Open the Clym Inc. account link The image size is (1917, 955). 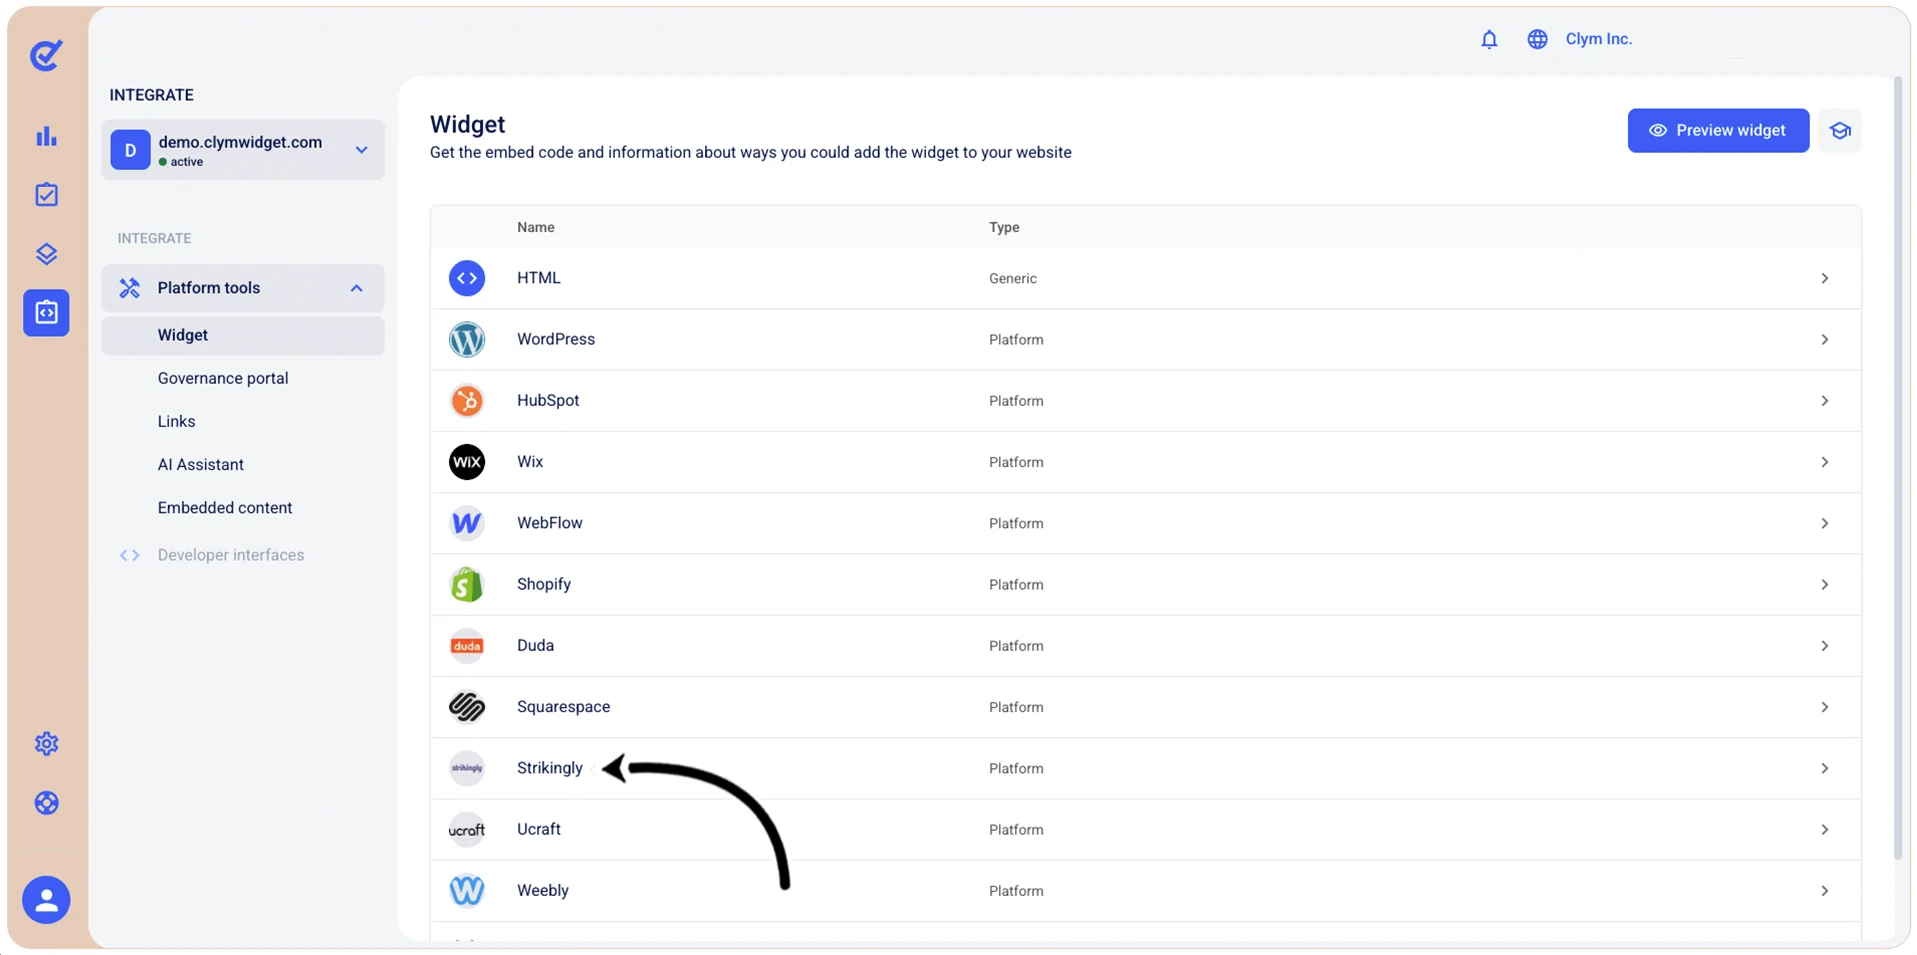[x=1598, y=39]
